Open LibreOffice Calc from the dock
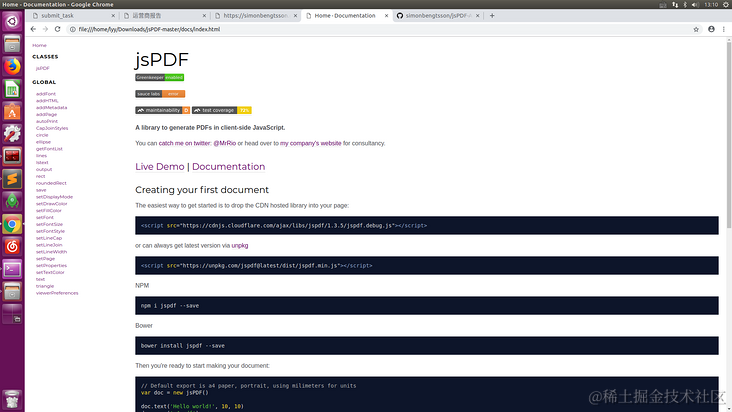The height and width of the screenshot is (412, 732). tap(12, 89)
